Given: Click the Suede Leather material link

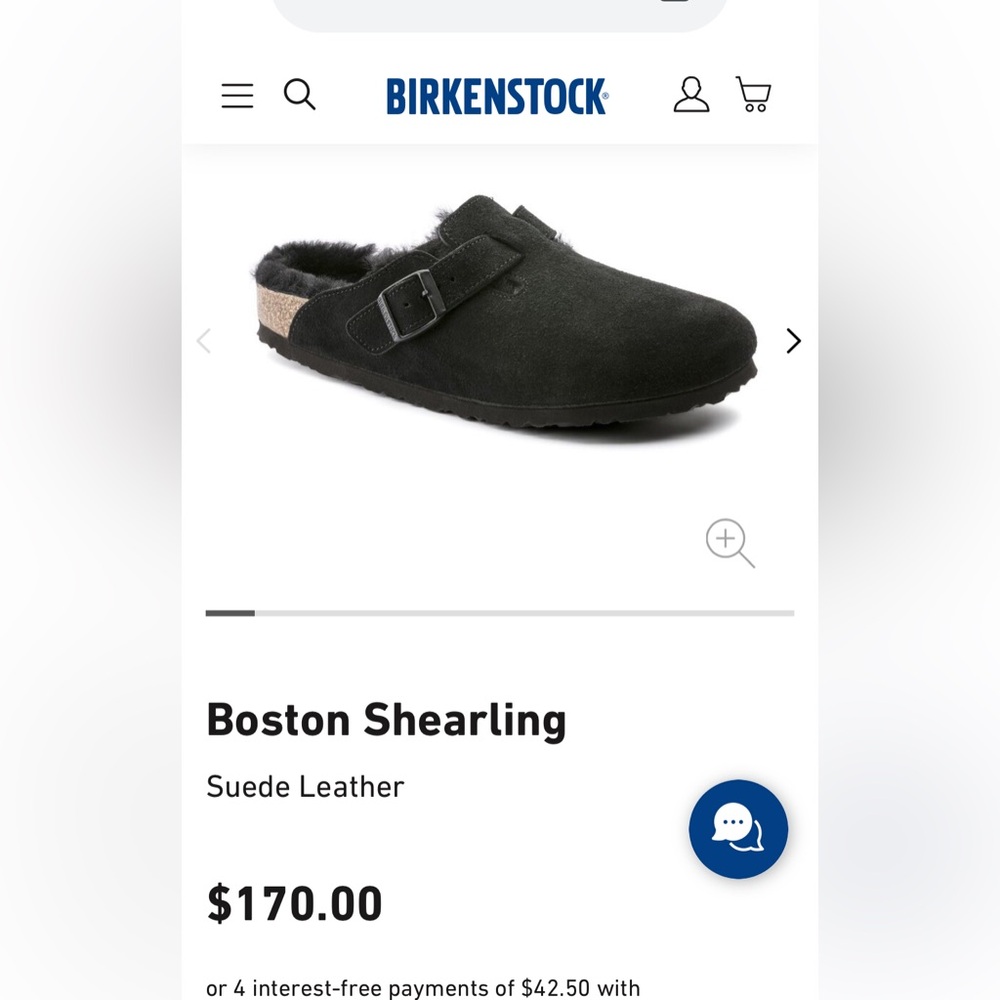Looking at the screenshot, I should point(305,787).
